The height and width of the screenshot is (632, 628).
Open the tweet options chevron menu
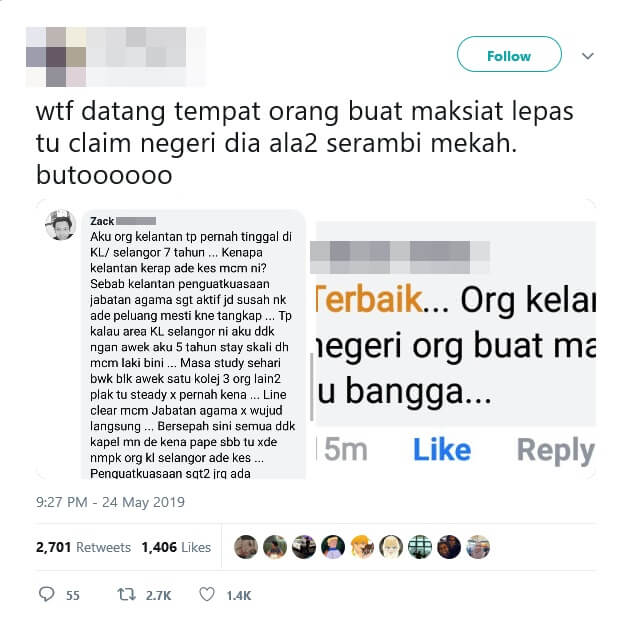click(x=588, y=56)
